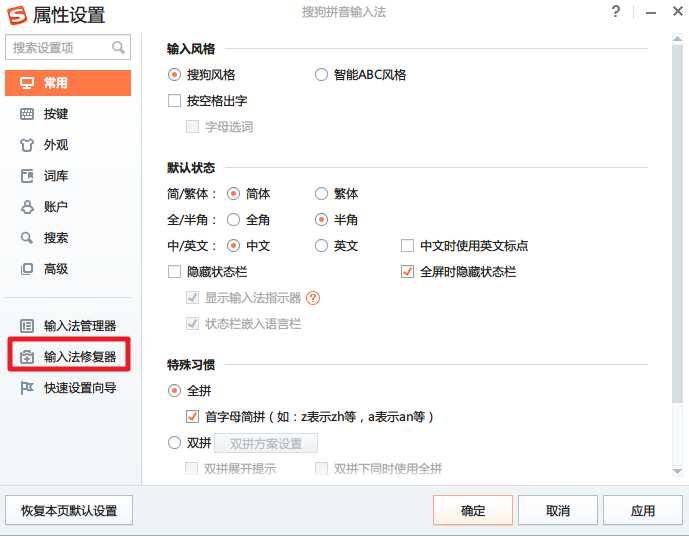The image size is (689, 536).
Task: Switch to the 高级 advanced tab
Action: (56, 269)
